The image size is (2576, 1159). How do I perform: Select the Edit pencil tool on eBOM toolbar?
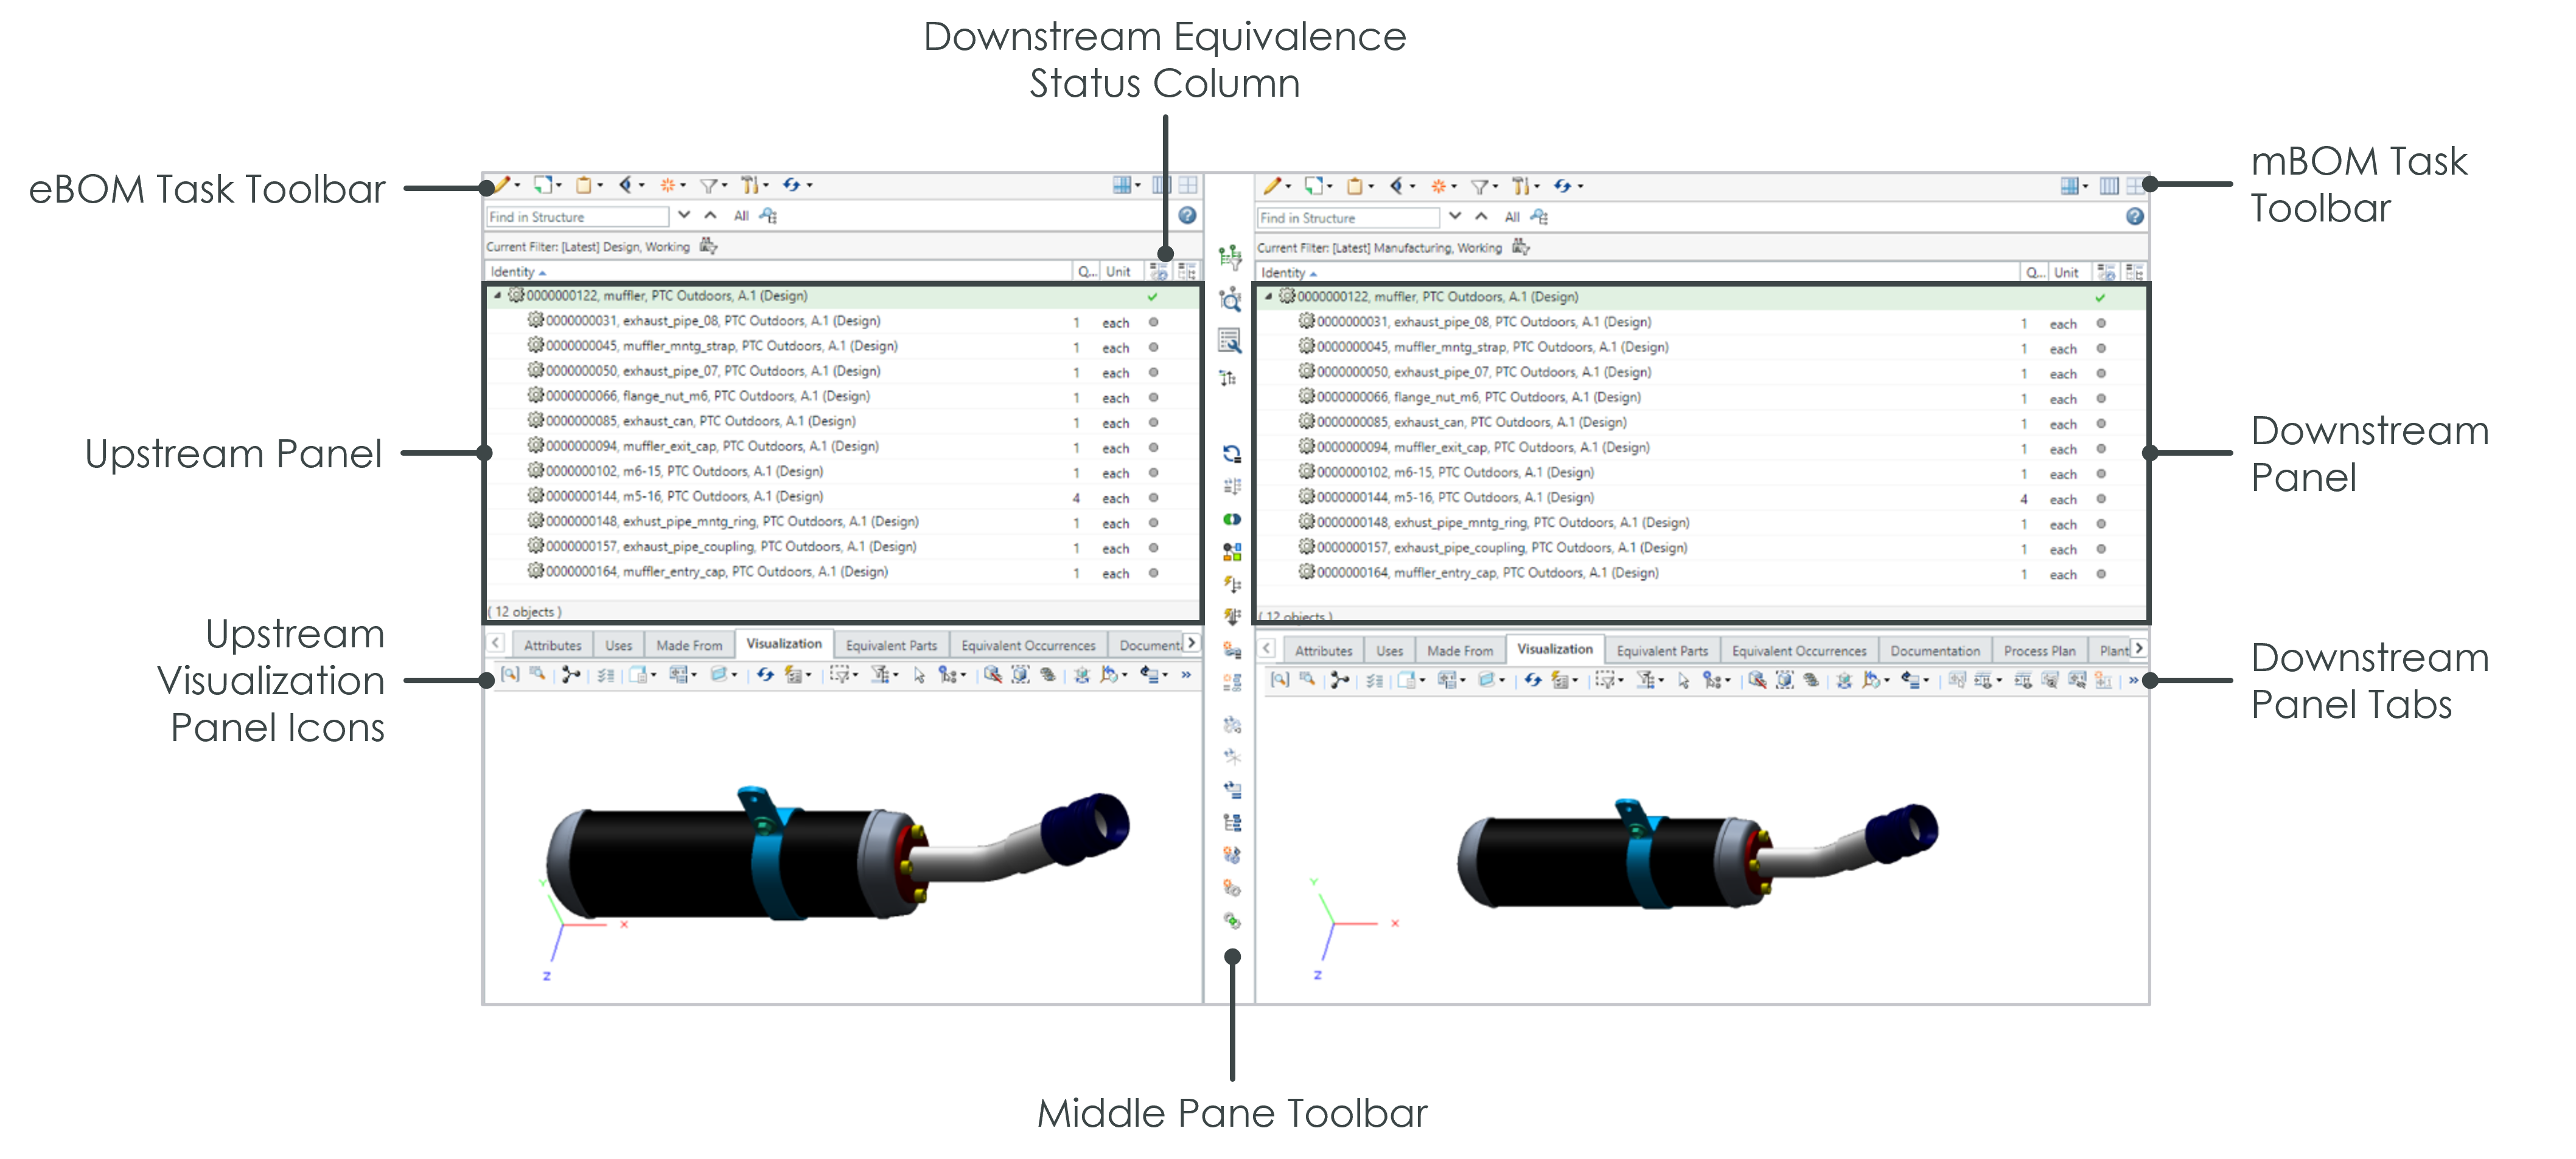(x=504, y=185)
